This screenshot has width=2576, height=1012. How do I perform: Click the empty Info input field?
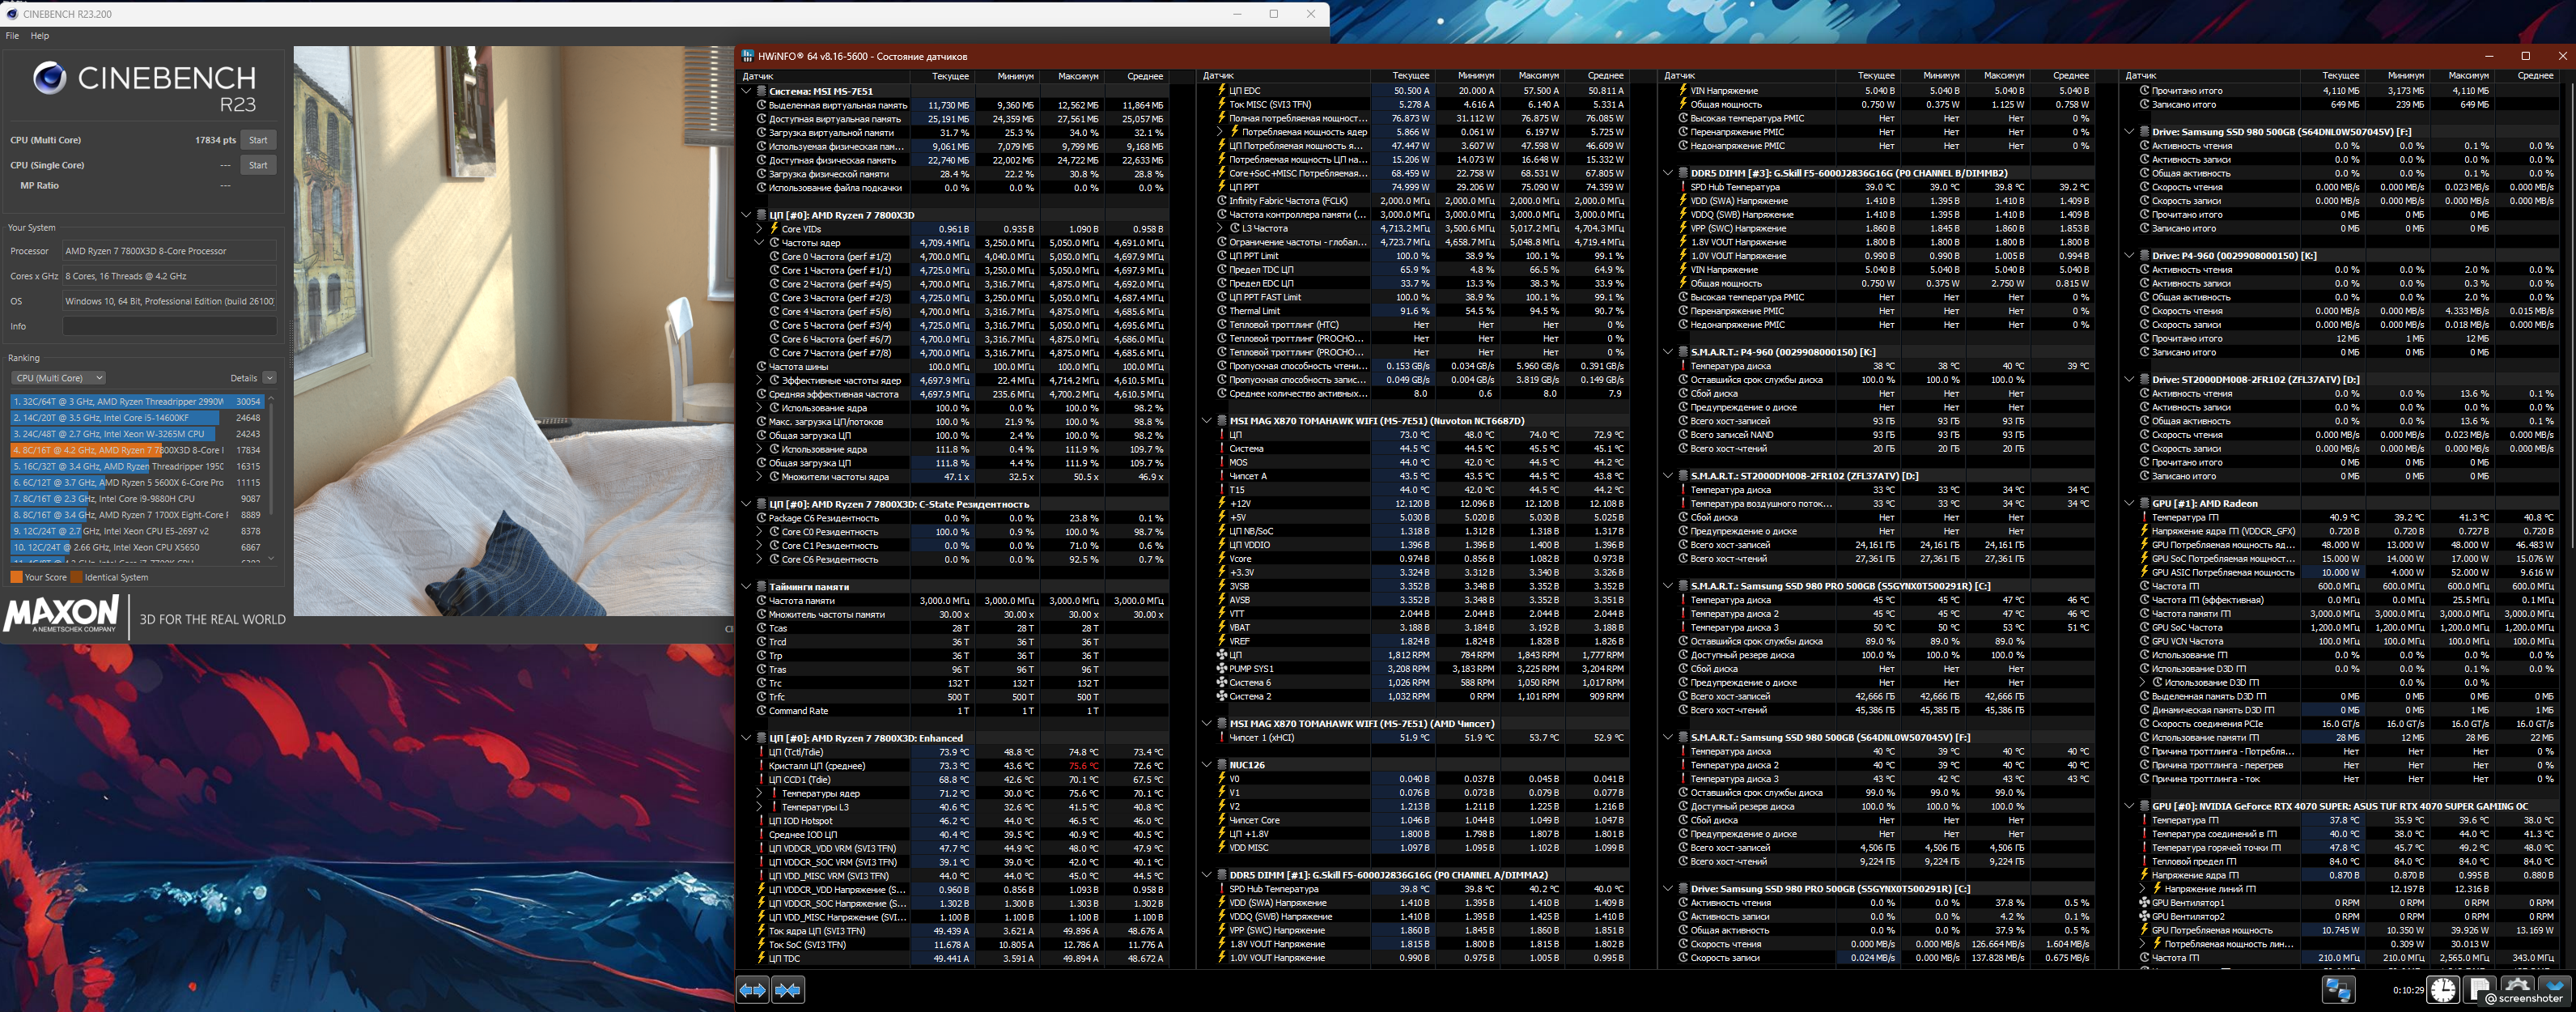pyautogui.click(x=169, y=326)
